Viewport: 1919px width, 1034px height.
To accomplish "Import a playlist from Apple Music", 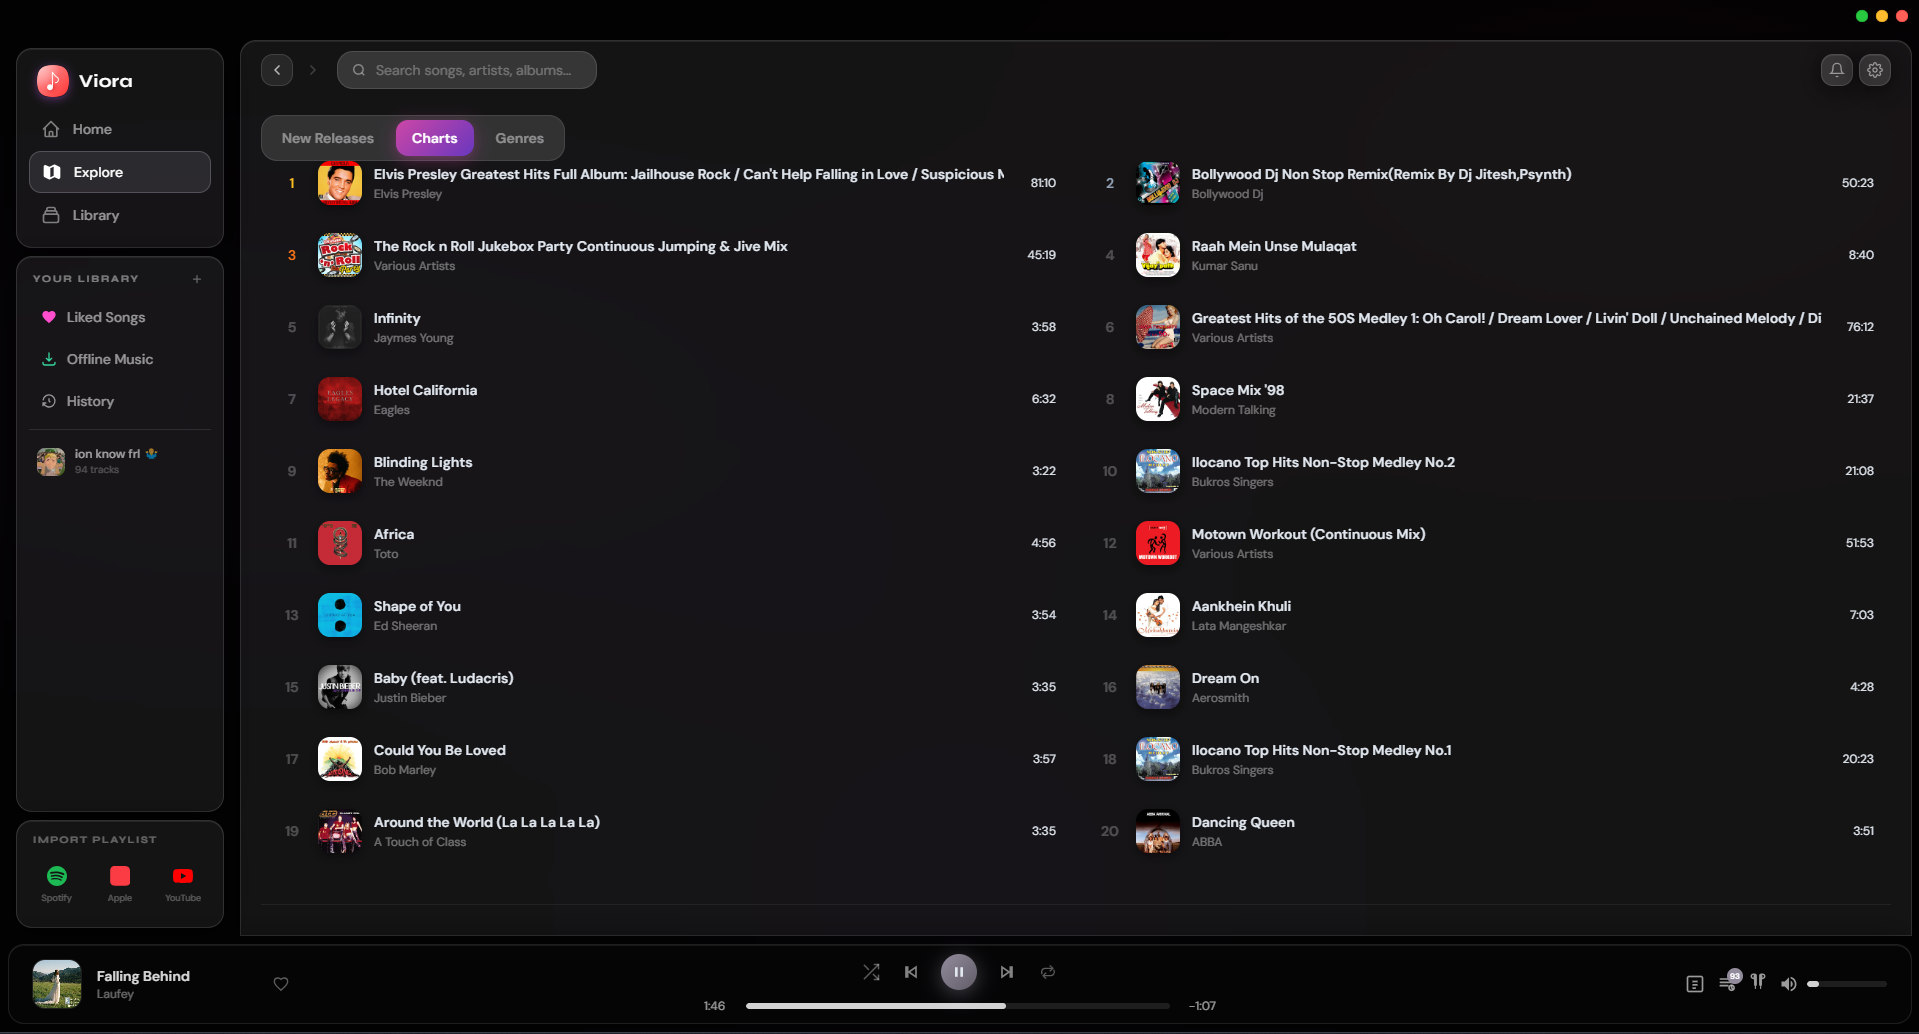I will point(119,878).
